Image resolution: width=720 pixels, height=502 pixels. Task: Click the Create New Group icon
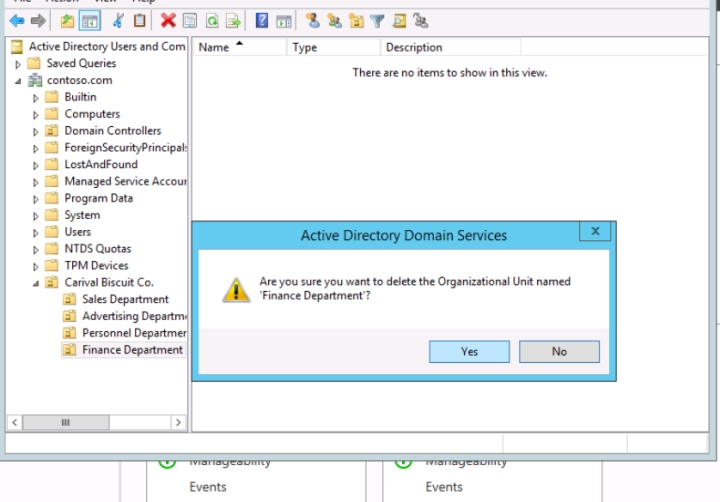334,21
